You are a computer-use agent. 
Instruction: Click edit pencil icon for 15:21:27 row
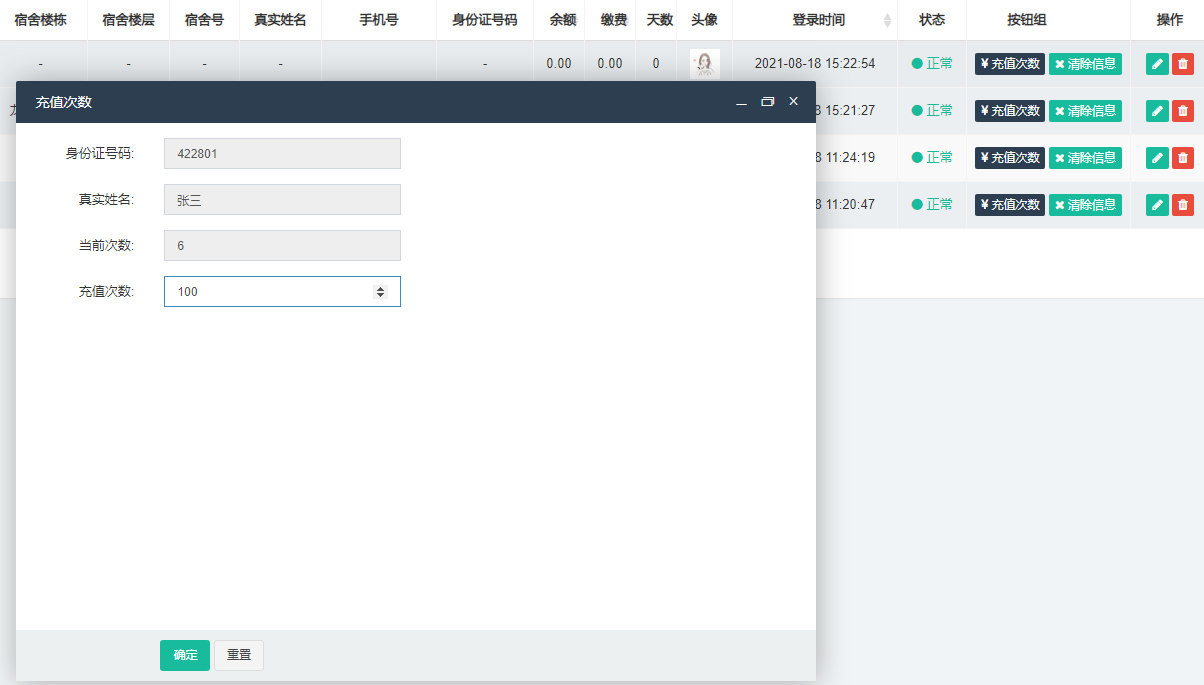pos(1157,111)
